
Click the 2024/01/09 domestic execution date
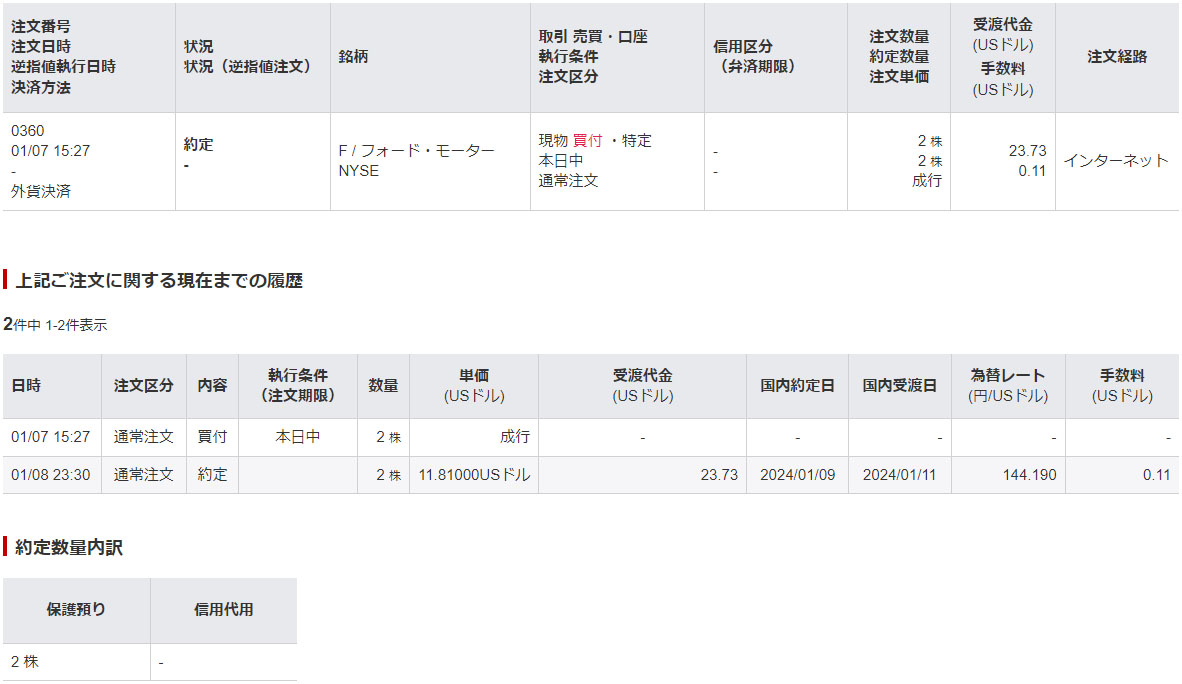(x=797, y=475)
